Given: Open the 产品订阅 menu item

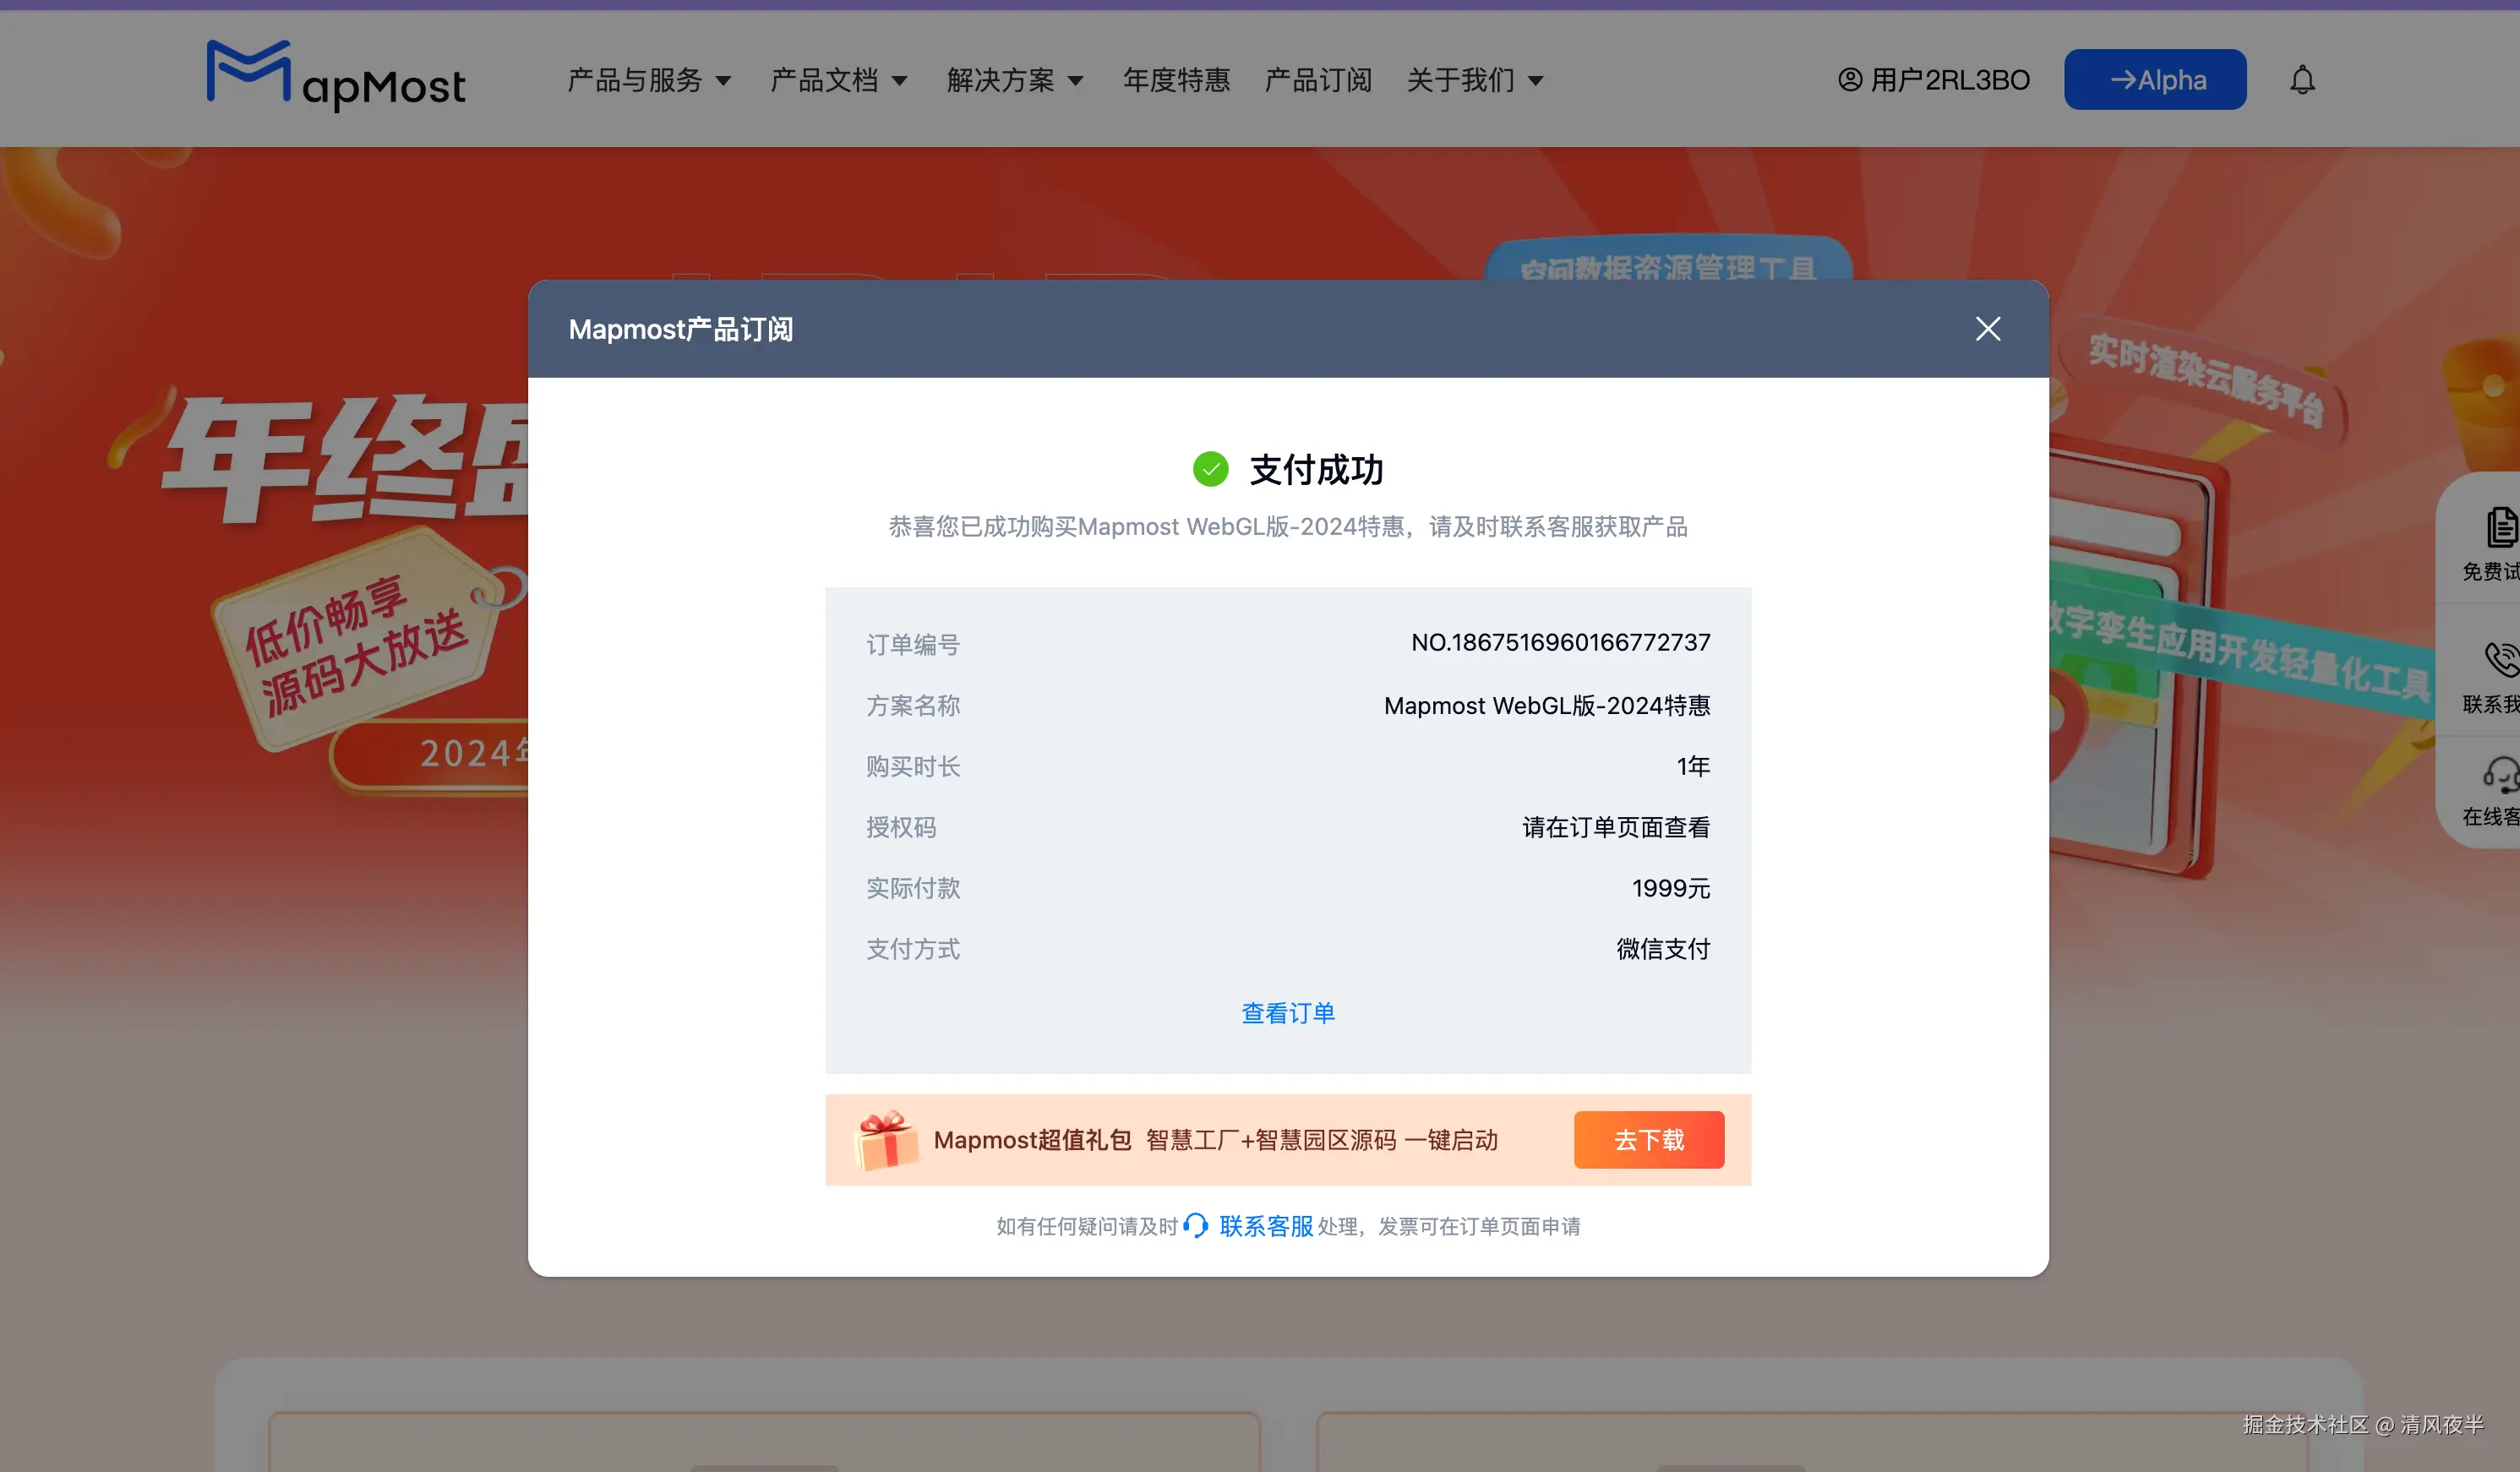Looking at the screenshot, I should 1318,80.
